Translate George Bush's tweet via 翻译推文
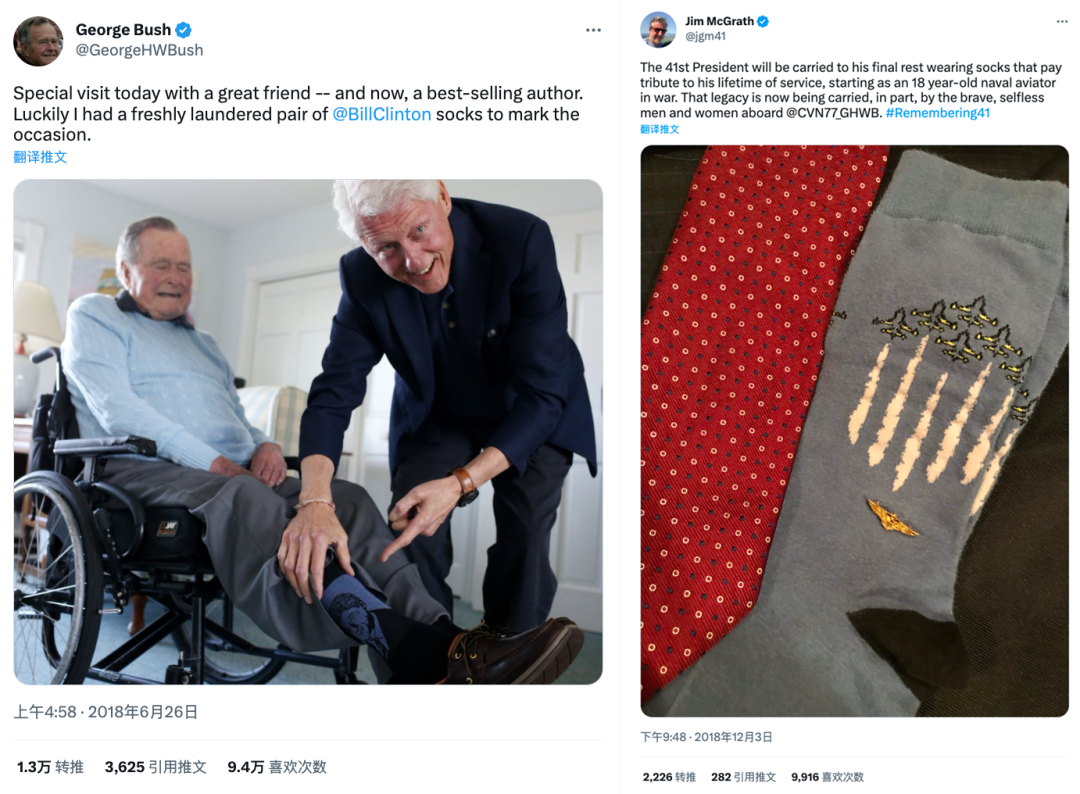Screen dimensions: 1080x794 (40, 157)
